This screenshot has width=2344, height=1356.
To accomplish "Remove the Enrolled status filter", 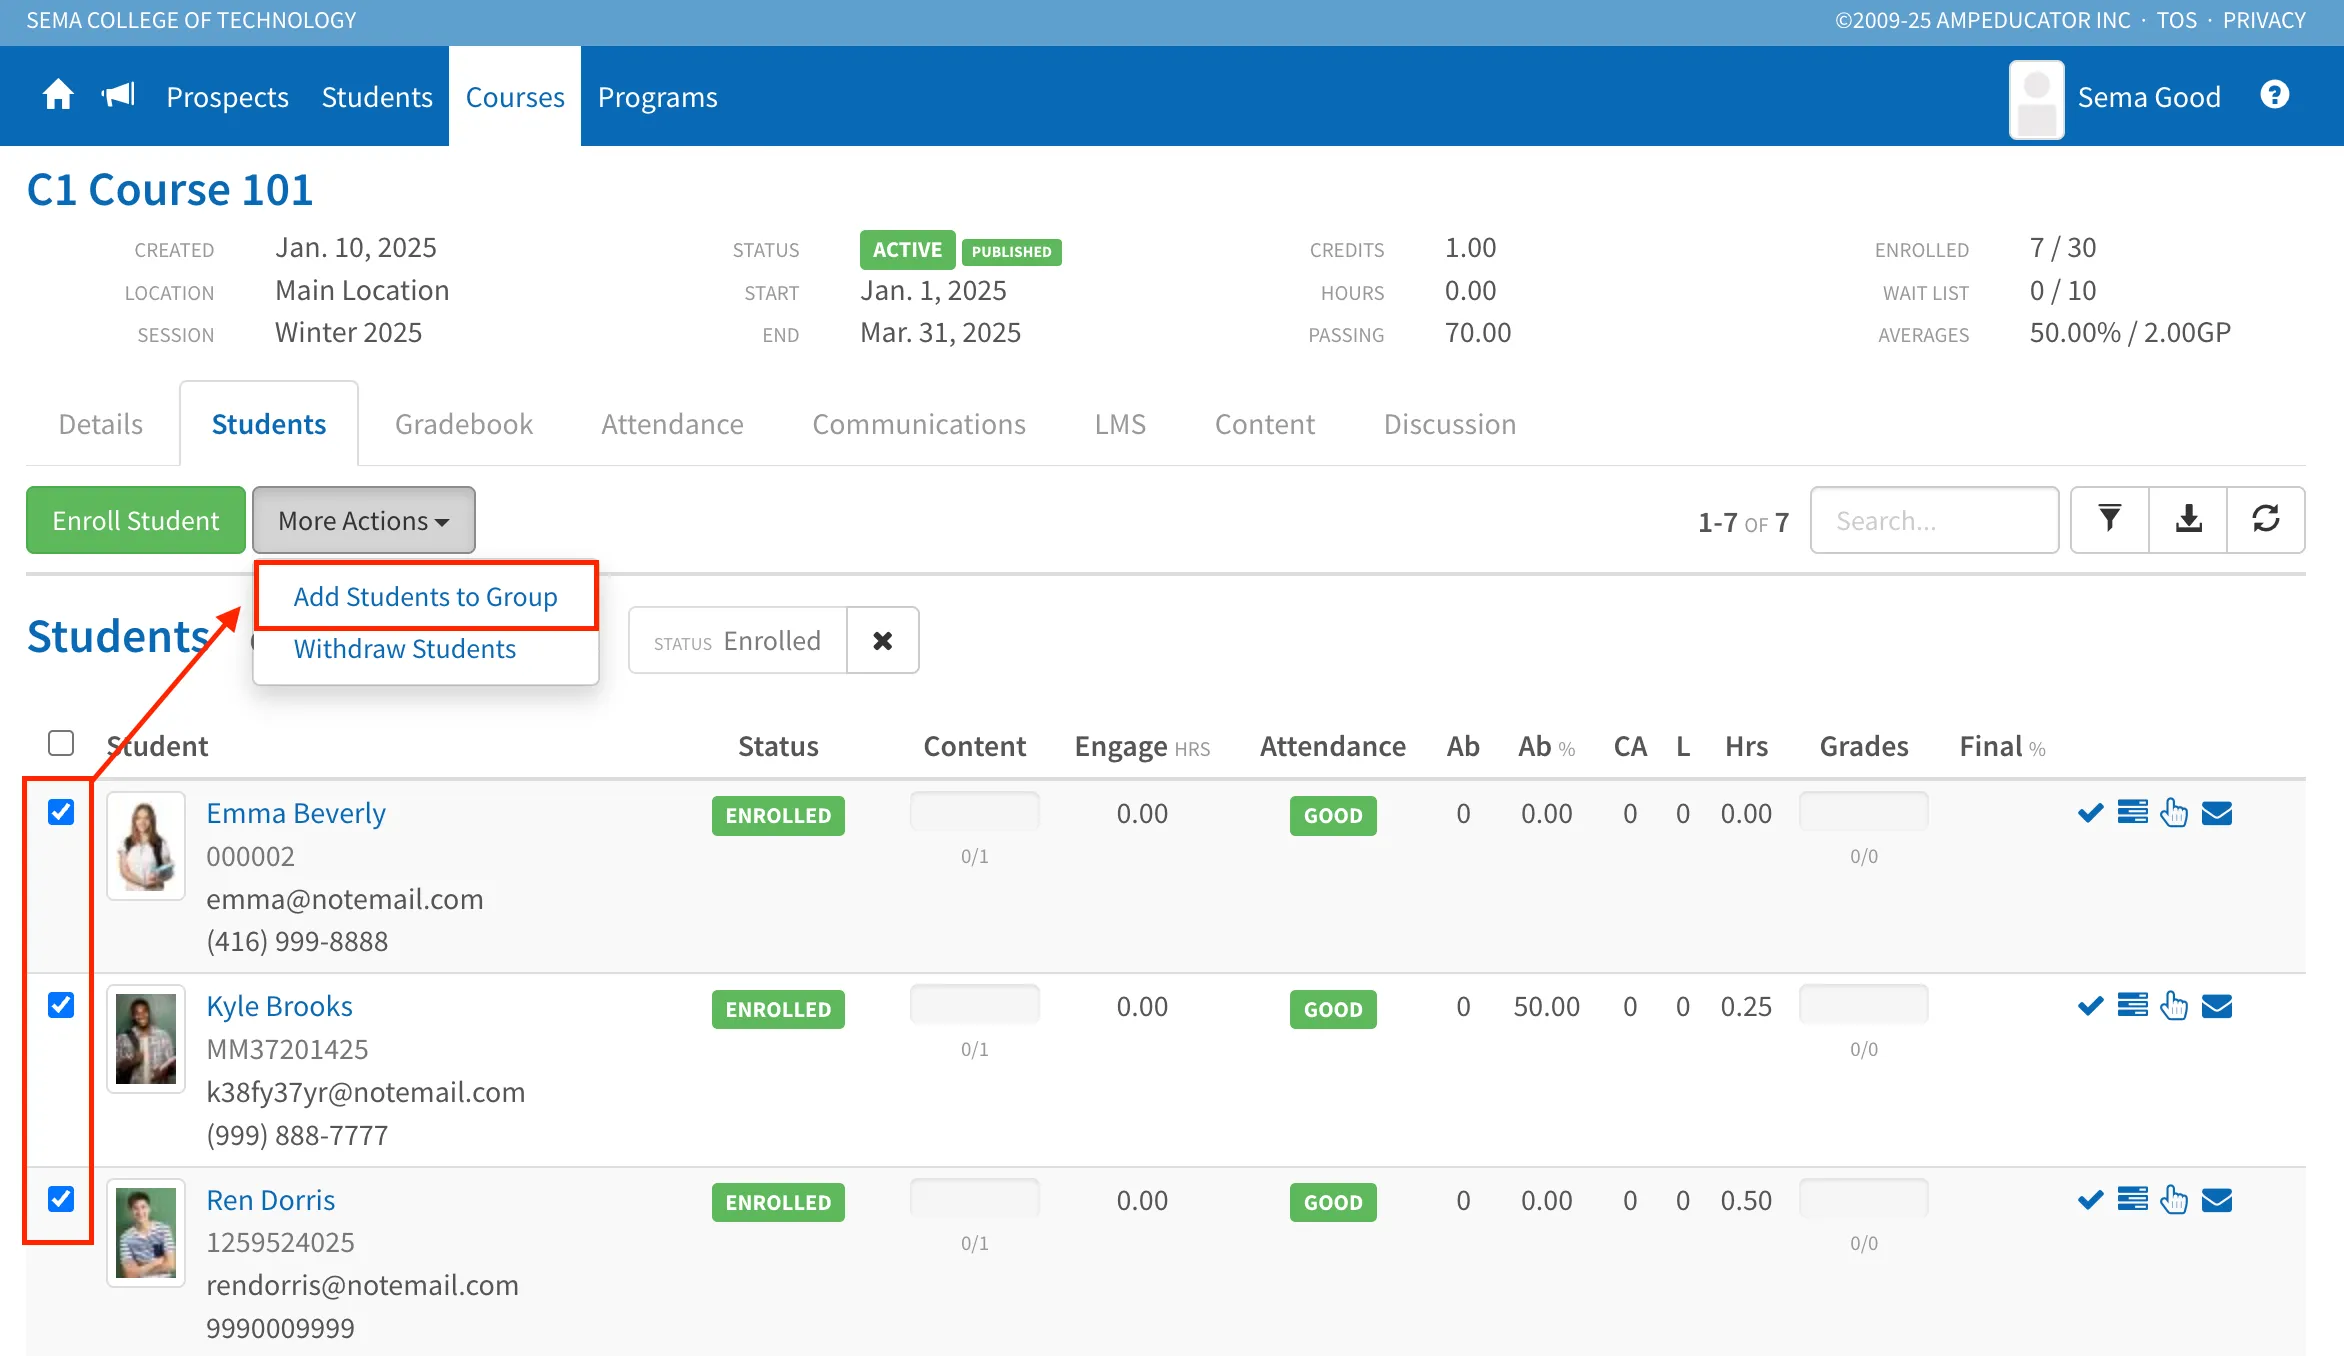I will (882, 640).
